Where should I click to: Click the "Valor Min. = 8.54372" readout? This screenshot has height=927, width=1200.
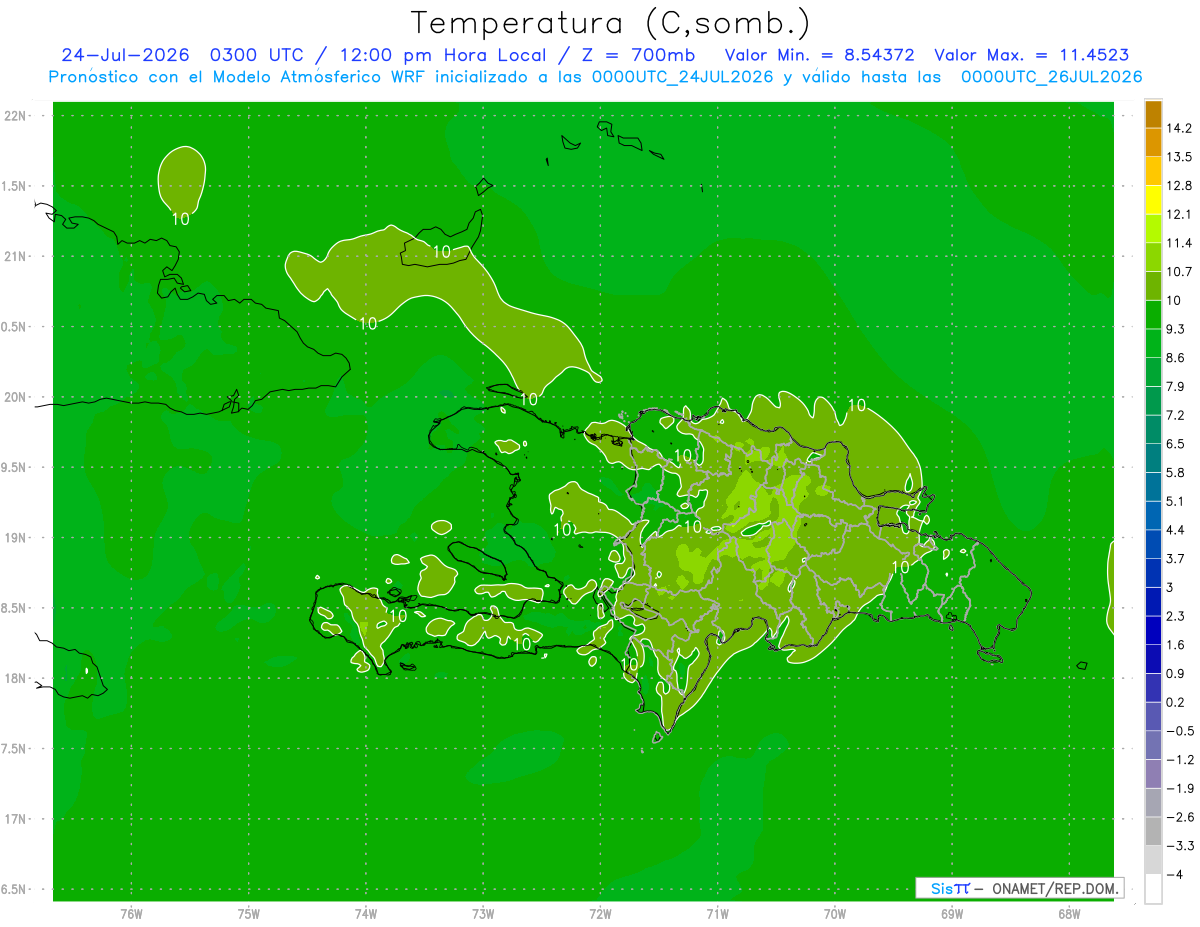click(x=820, y=55)
